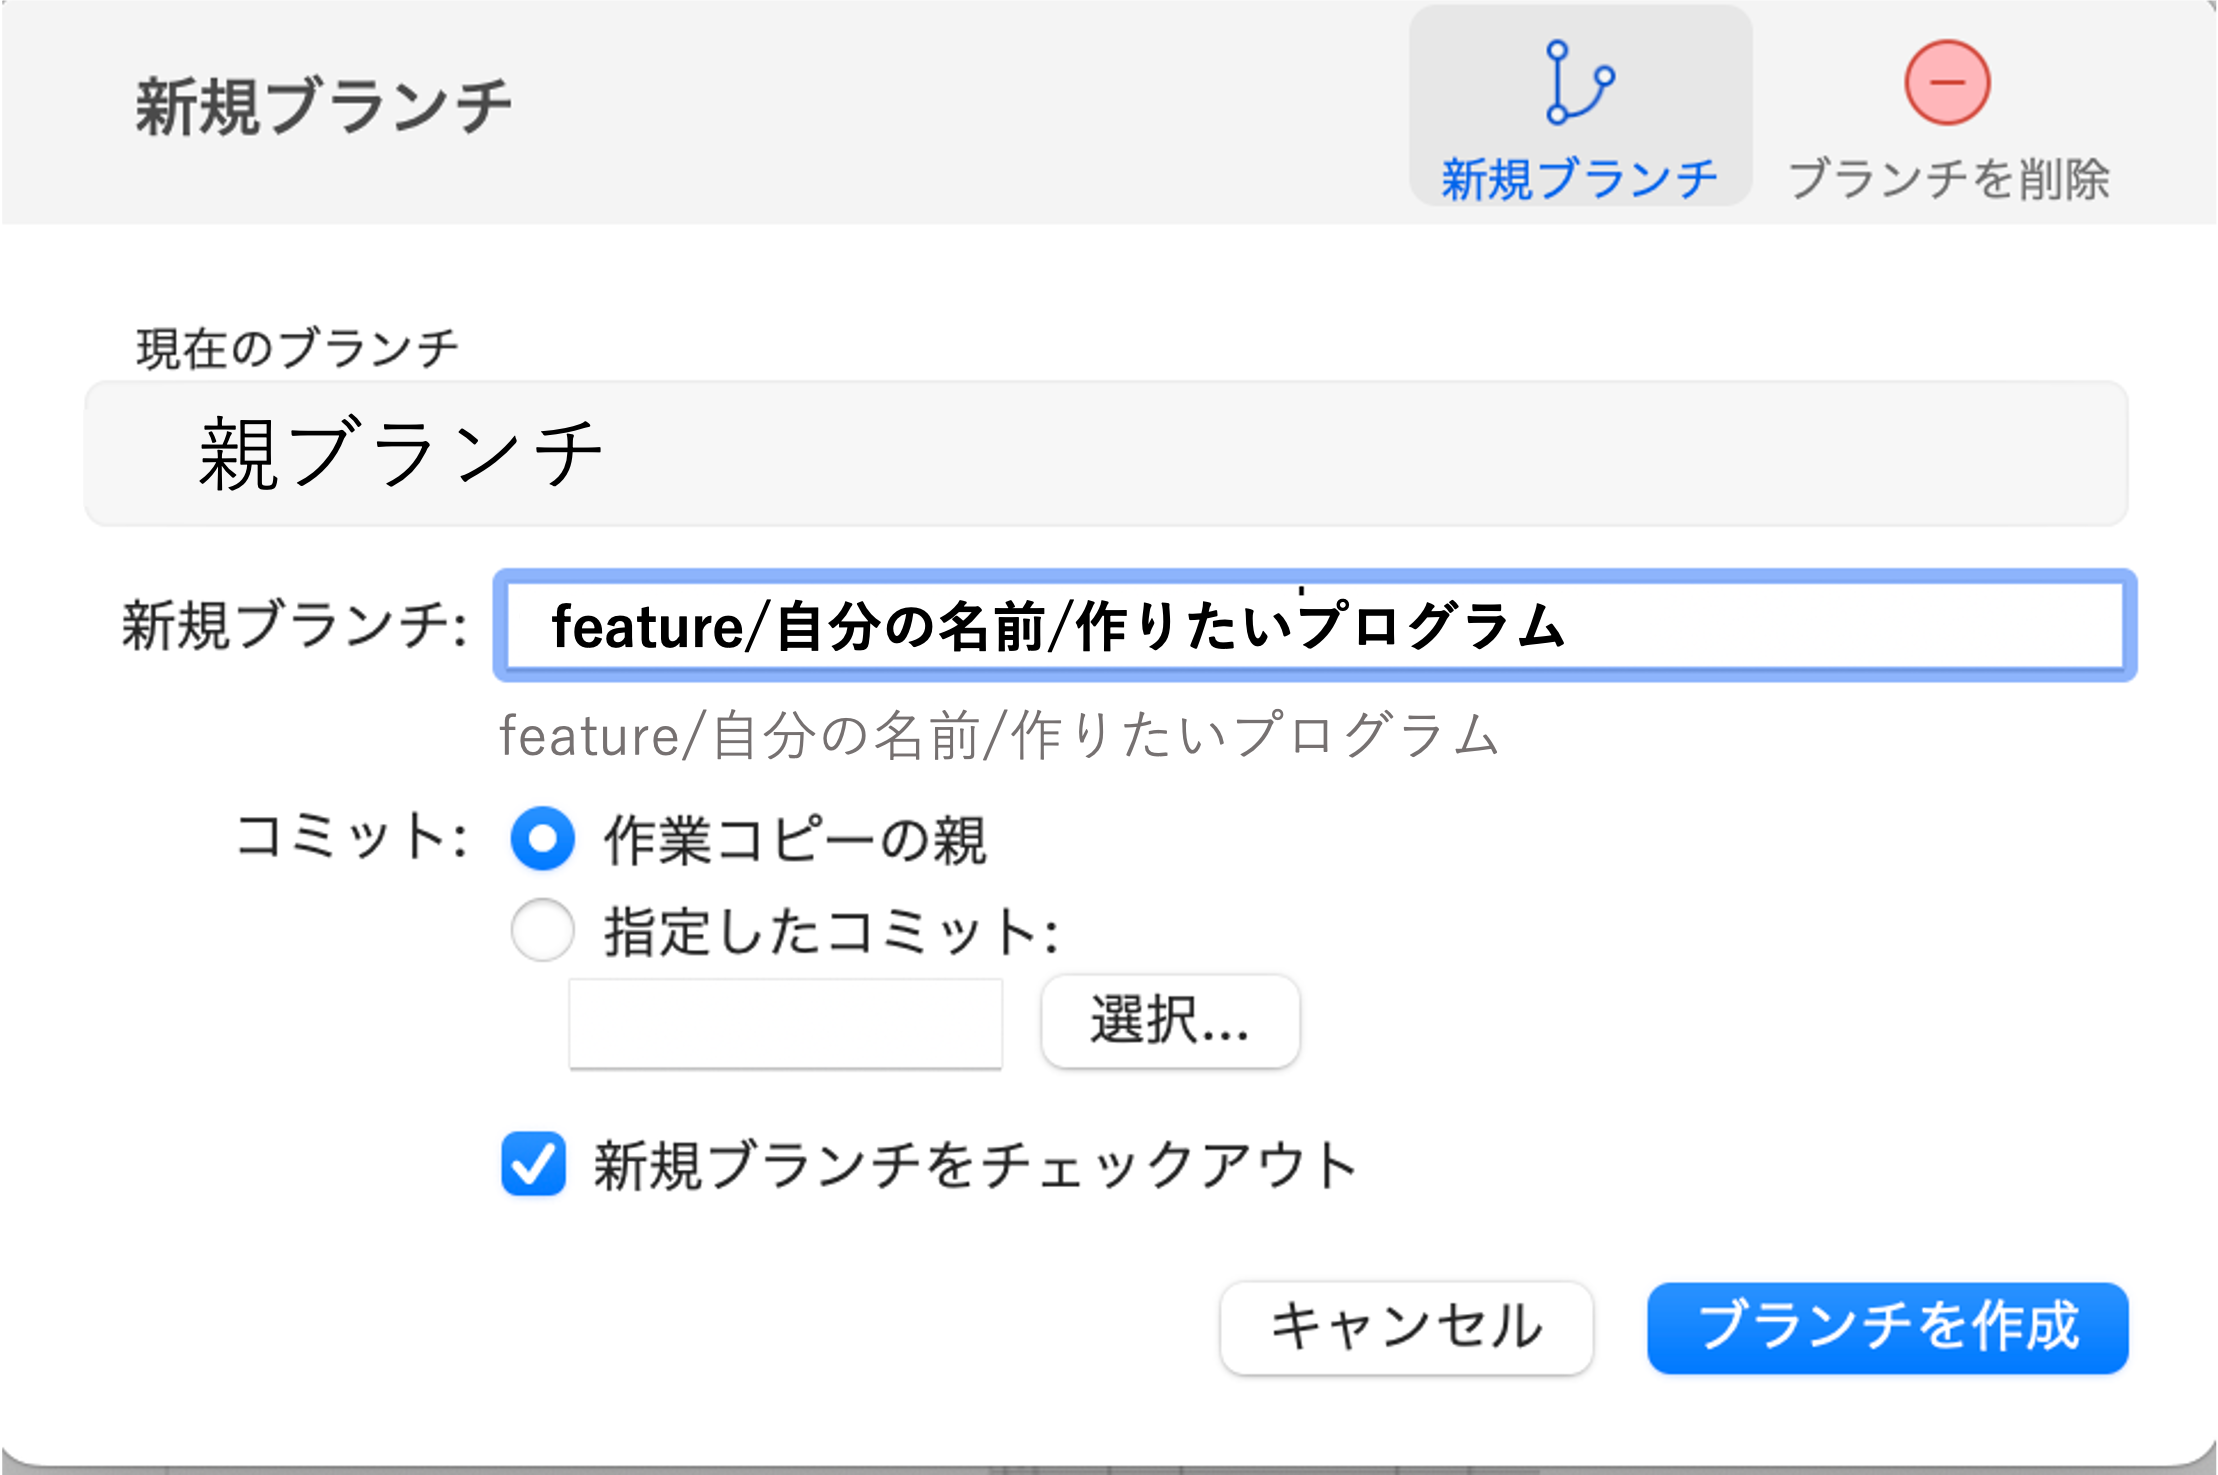Click the 親ブランチ current branch field
The width and height of the screenshot is (2218, 1475).
(1106, 453)
